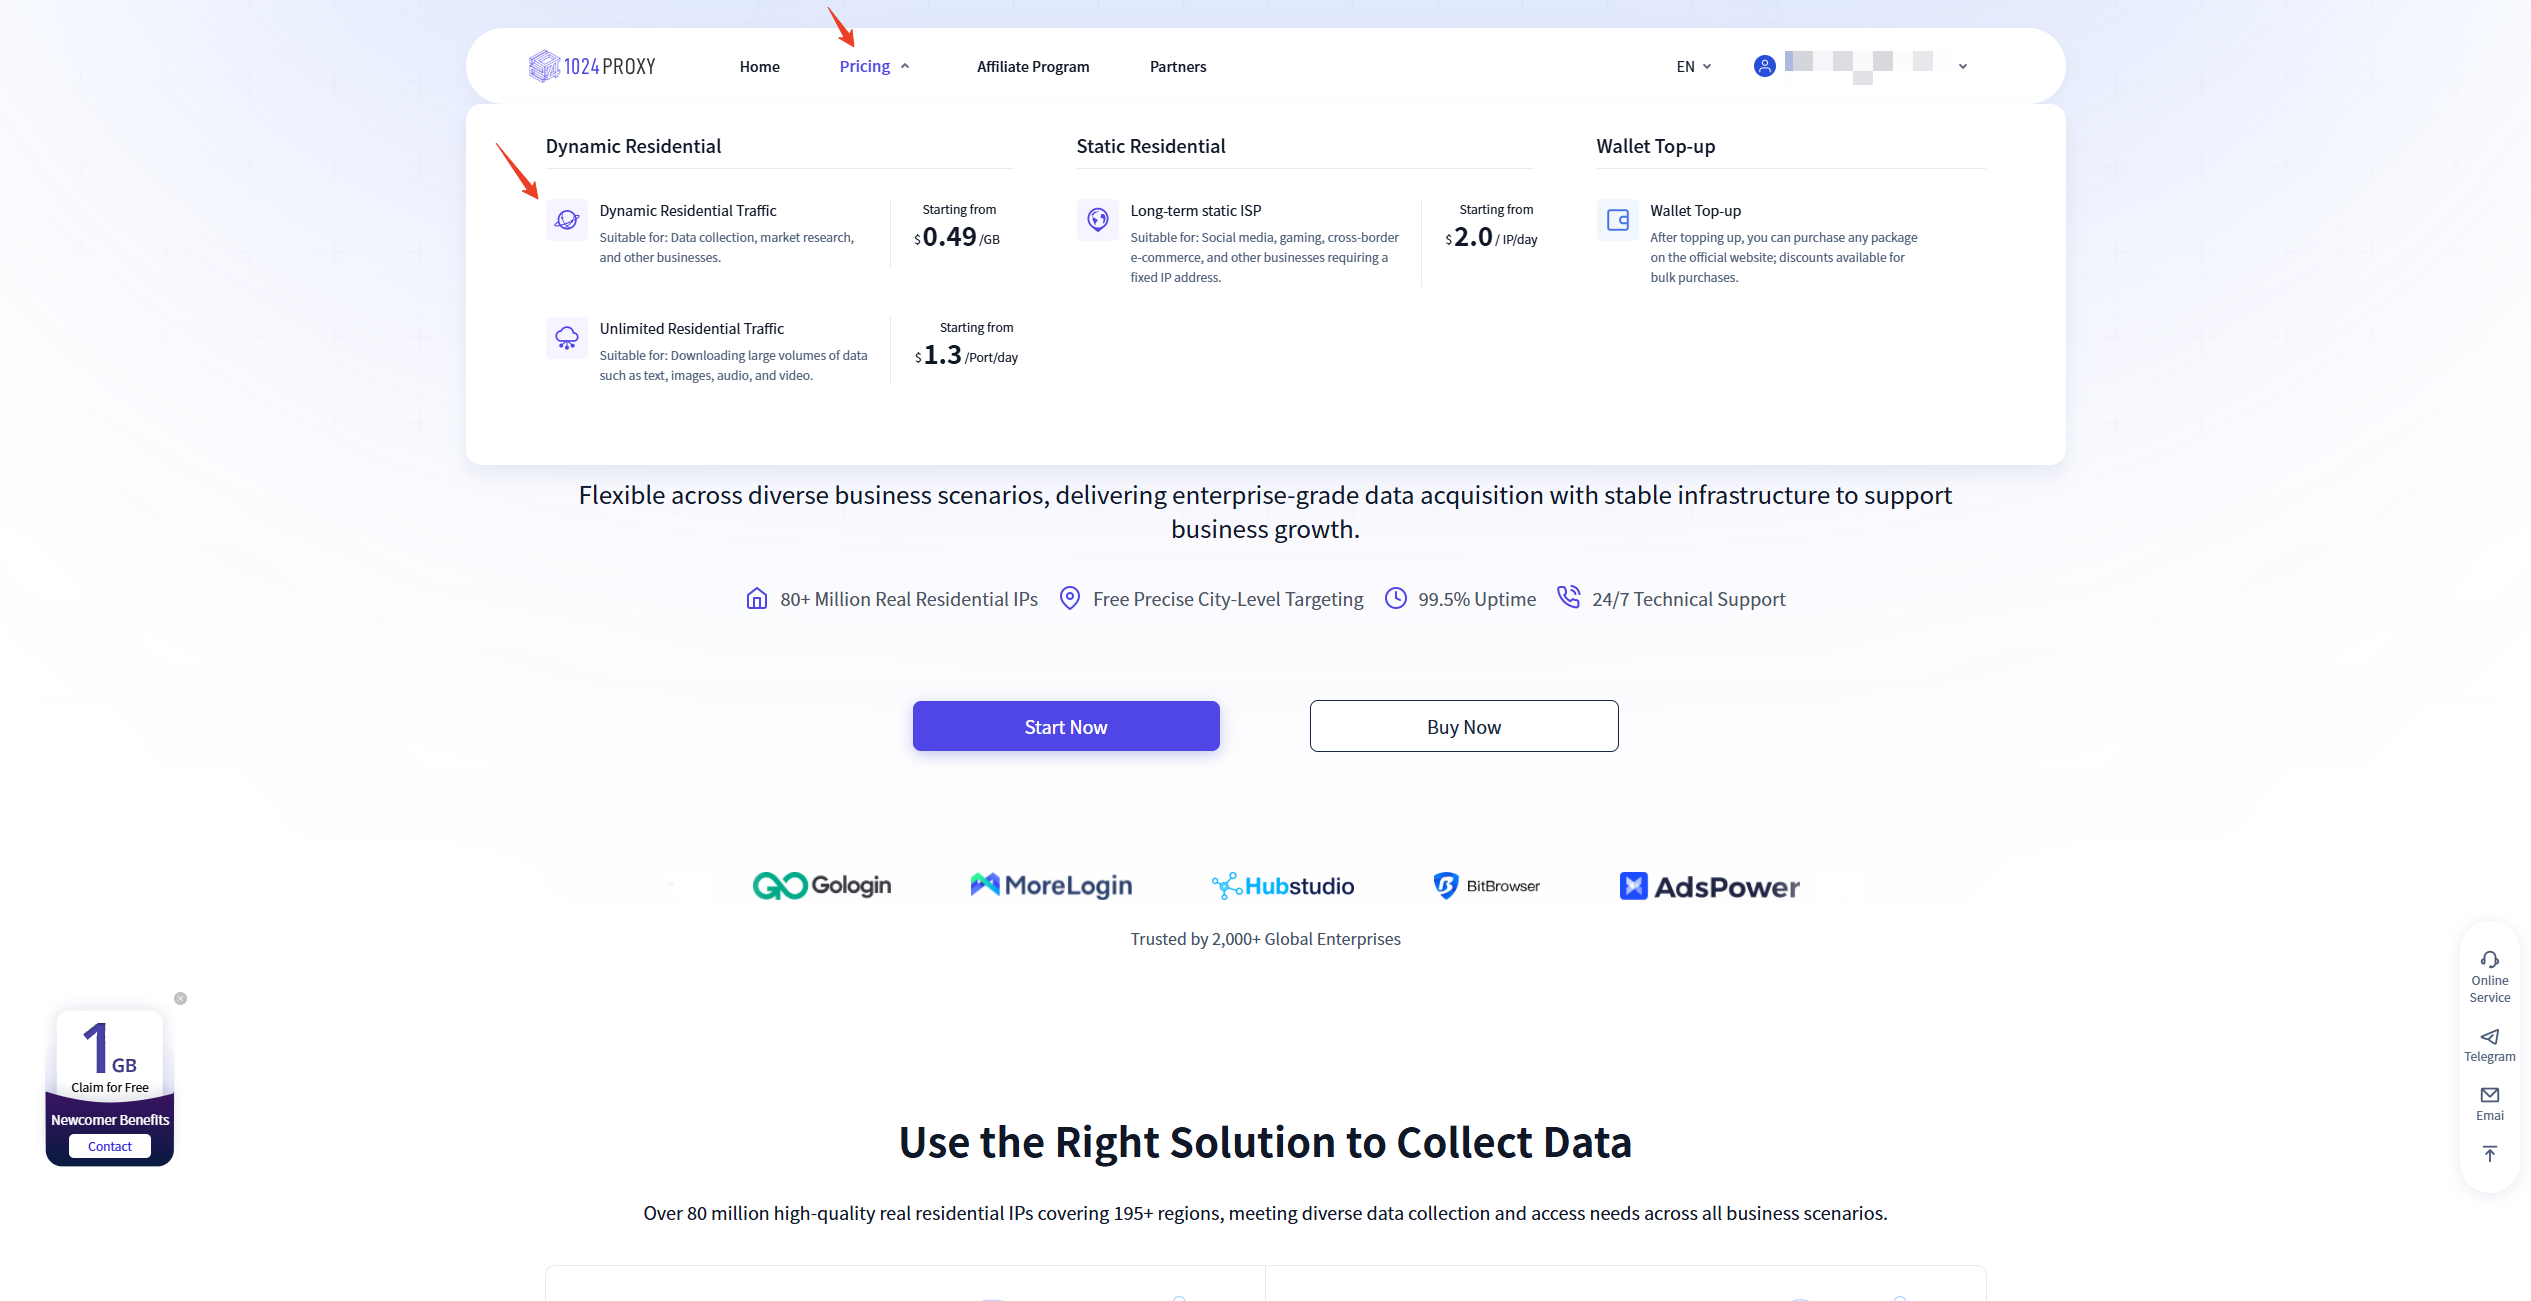The width and height of the screenshot is (2531, 1301).
Task: Click the Buy Now button
Action: click(x=1463, y=726)
